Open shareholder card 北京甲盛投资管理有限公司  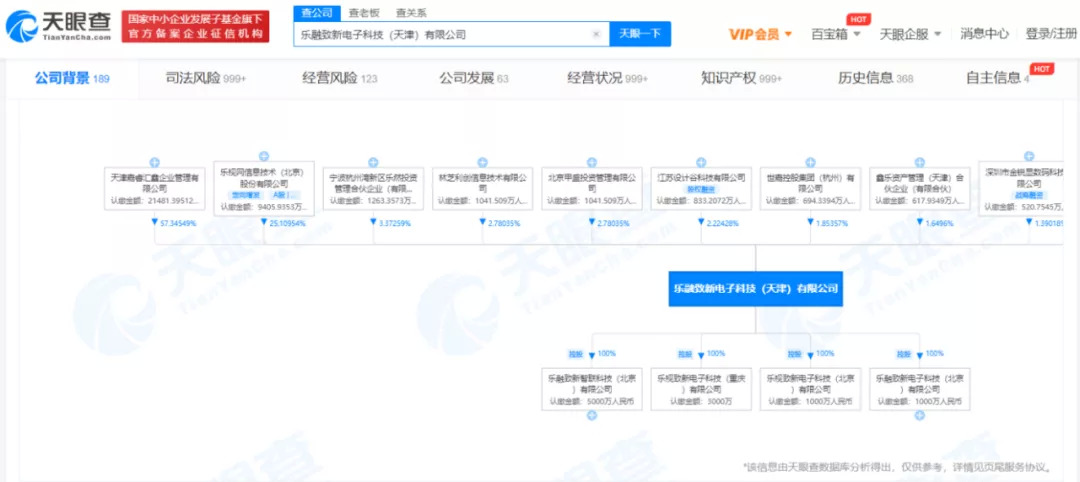point(591,189)
